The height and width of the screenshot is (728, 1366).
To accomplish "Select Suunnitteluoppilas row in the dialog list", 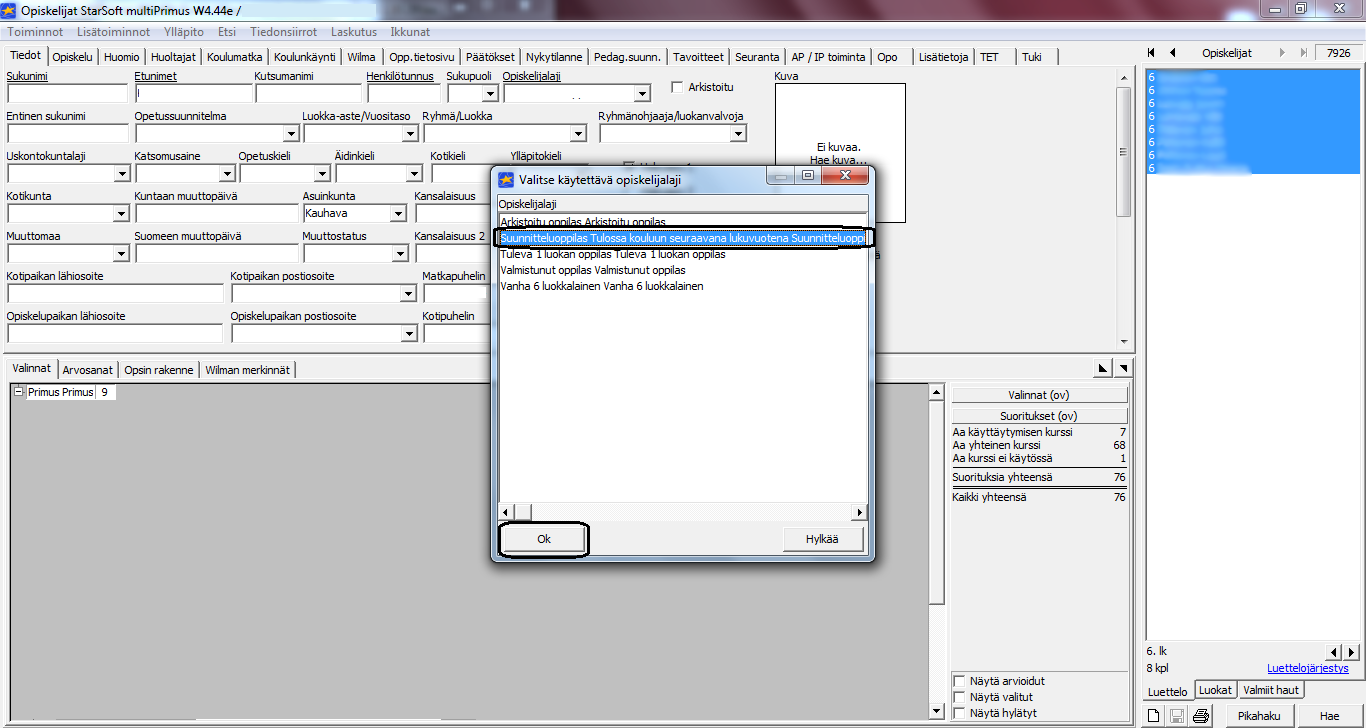I will click(683, 238).
